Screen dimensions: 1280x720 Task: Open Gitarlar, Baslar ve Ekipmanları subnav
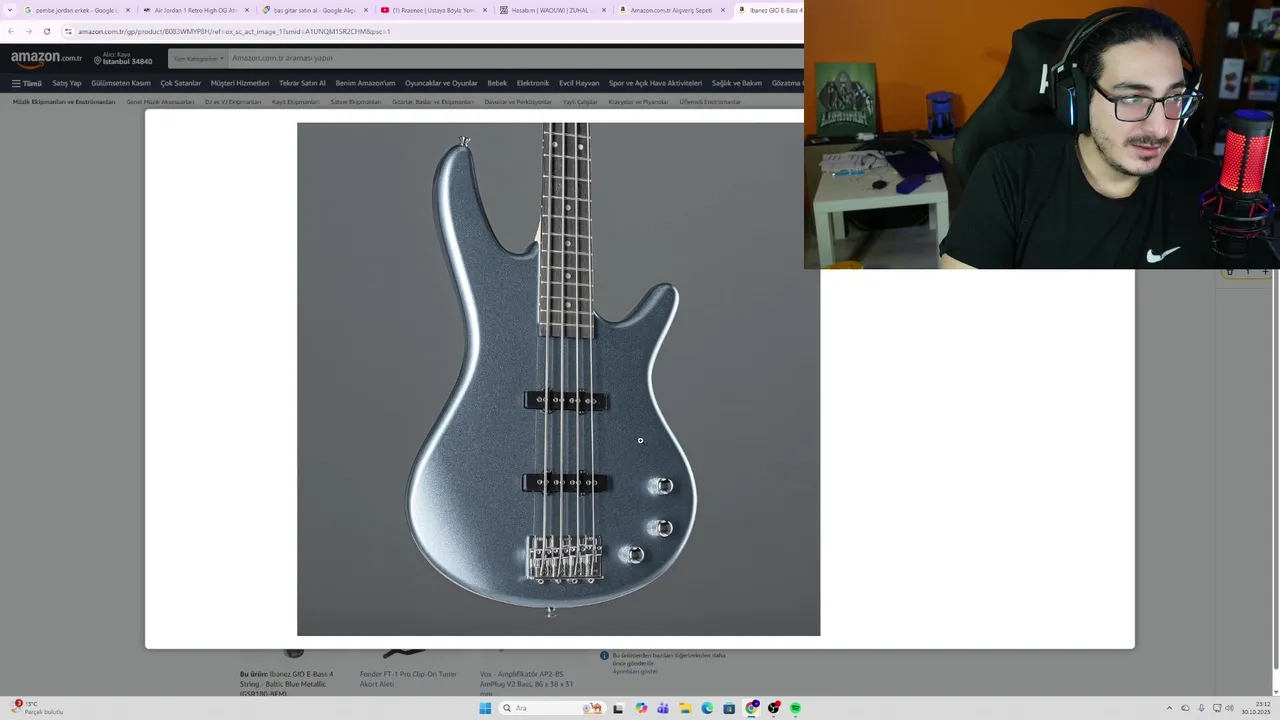pos(432,102)
